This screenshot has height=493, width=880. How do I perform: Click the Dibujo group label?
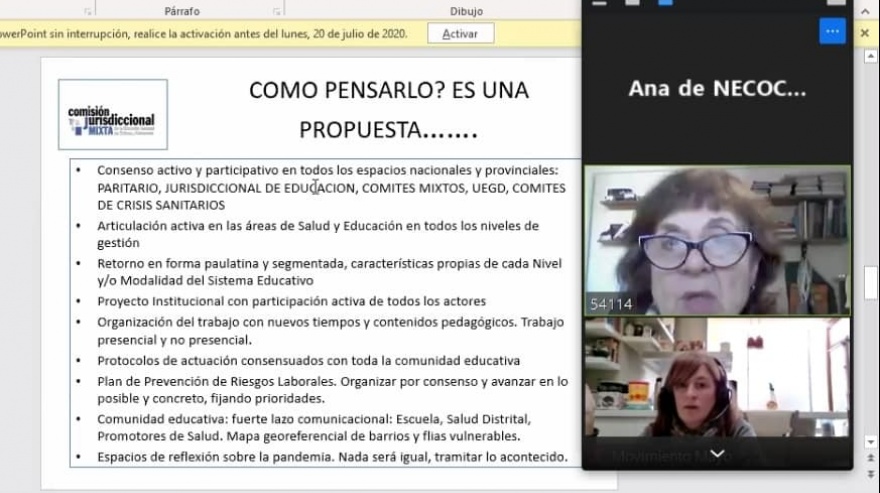[466, 11]
